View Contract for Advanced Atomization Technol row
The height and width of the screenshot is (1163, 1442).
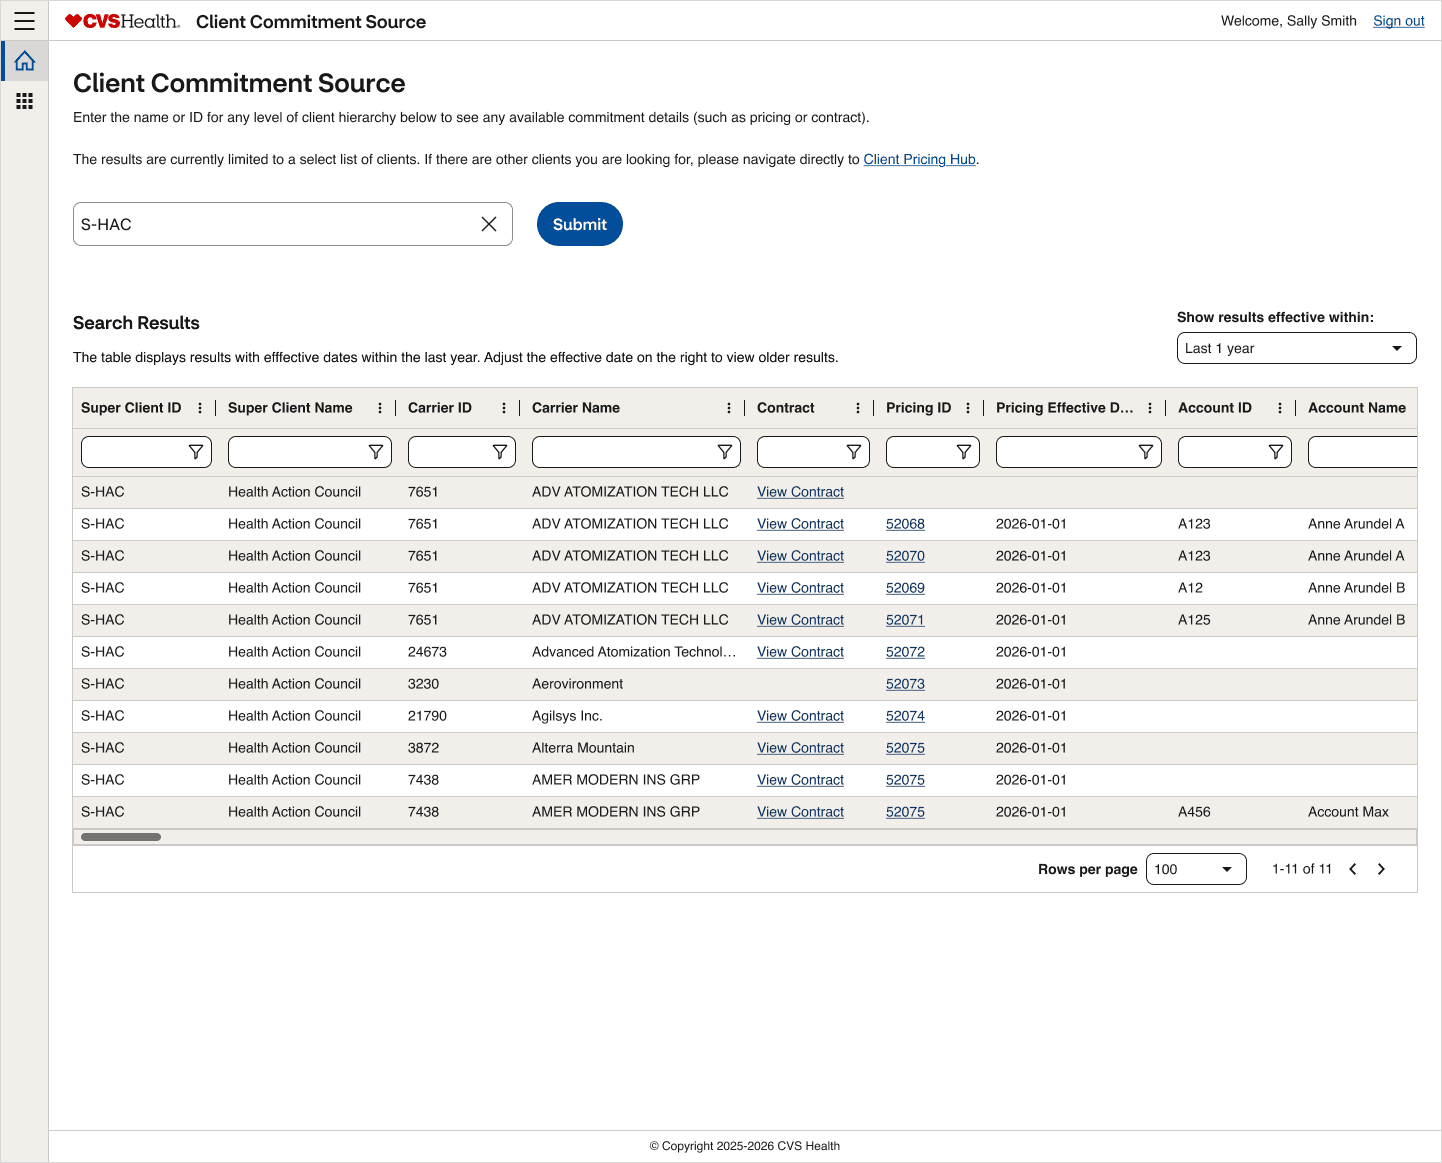[x=800, y=652]
